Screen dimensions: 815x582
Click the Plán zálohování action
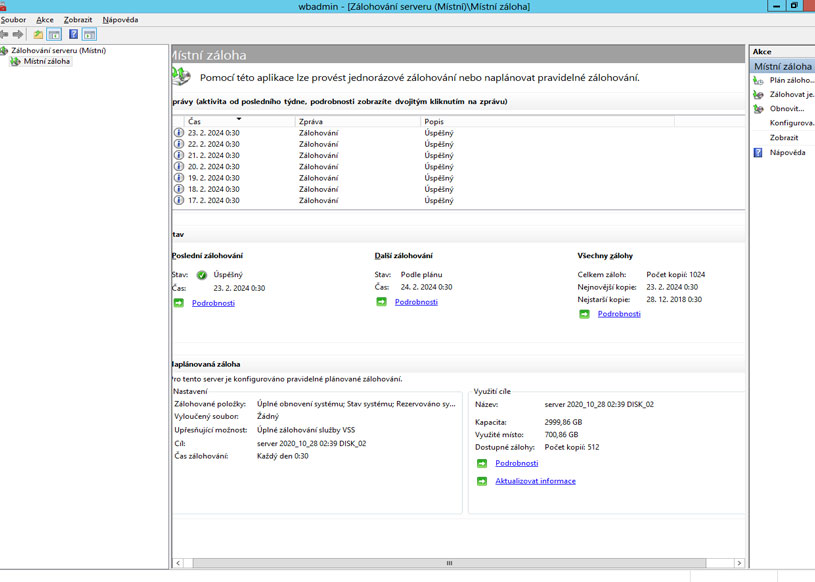(x=791, y=80)
